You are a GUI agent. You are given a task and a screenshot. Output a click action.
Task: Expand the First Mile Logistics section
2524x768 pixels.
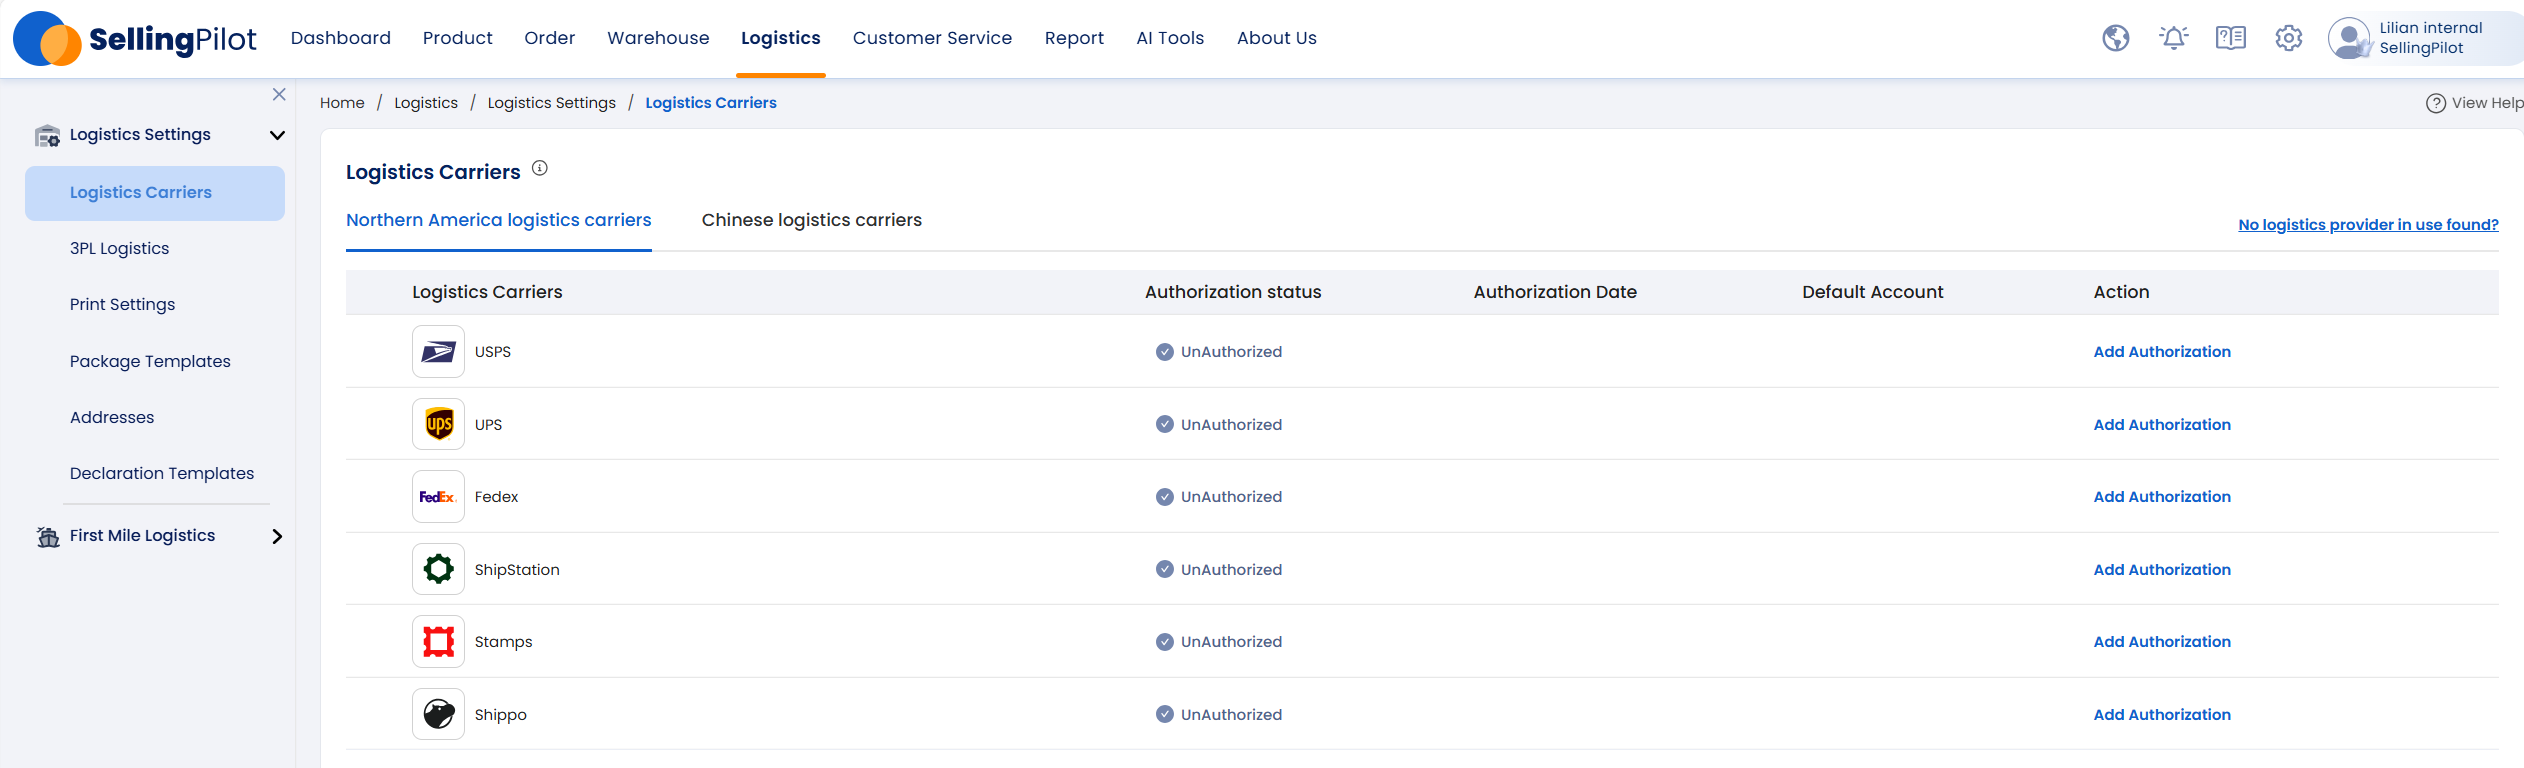pos(277,536)
